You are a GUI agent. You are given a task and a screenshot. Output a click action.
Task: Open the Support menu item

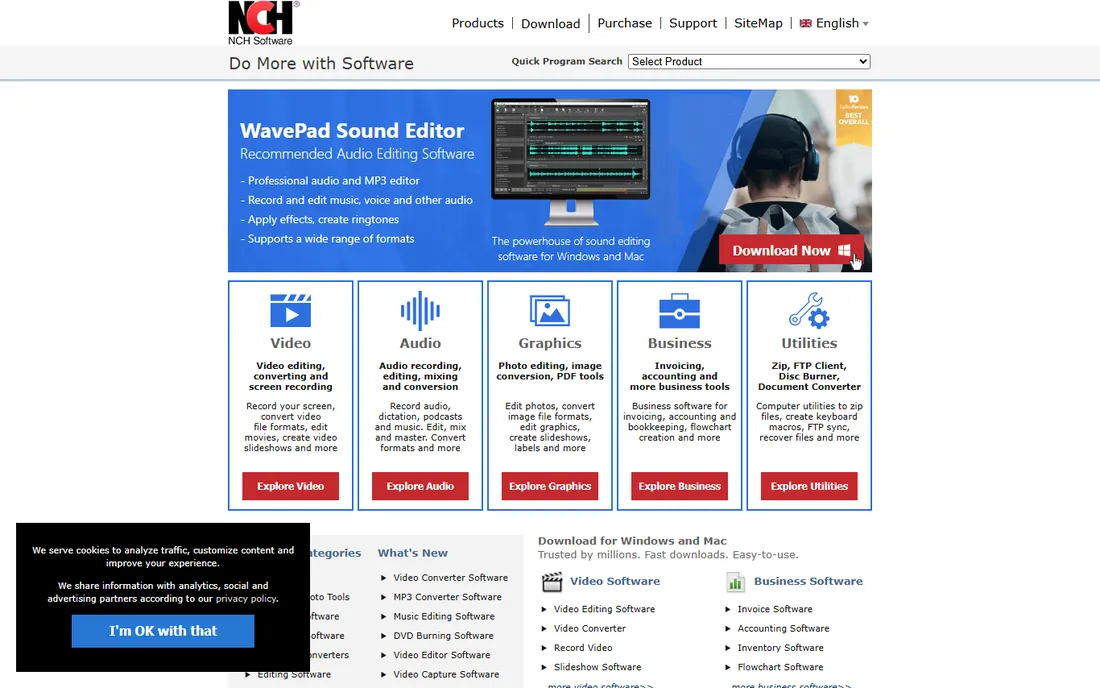[693, 23]
